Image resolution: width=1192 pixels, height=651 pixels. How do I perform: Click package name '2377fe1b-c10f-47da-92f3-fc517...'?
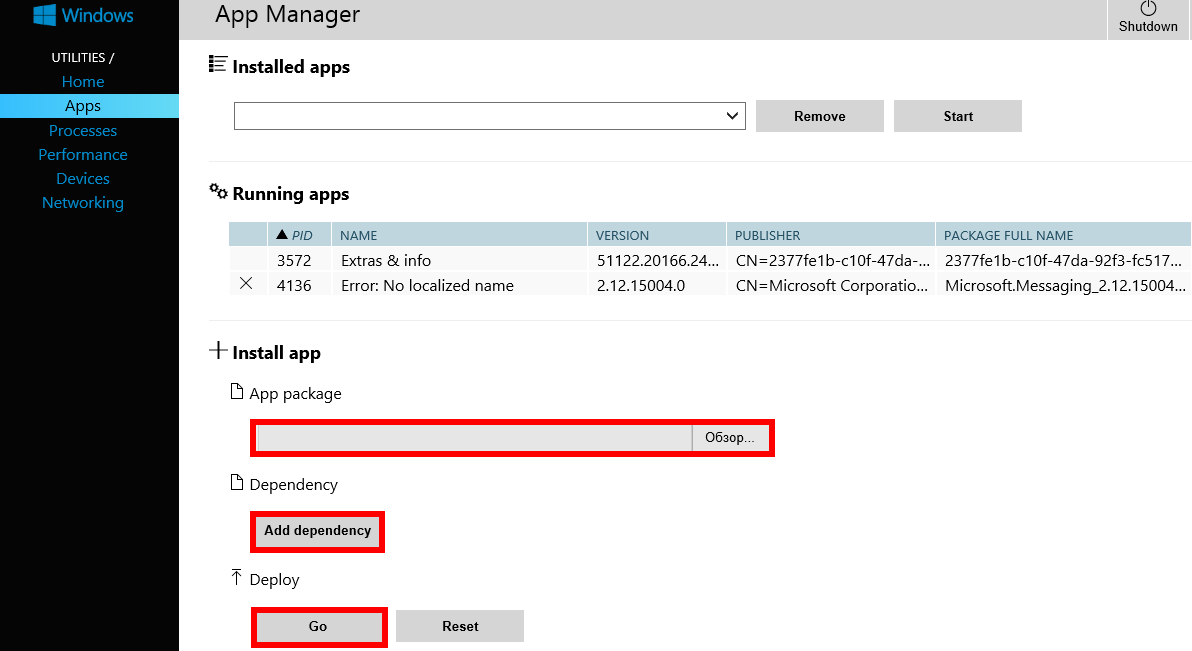(x=1064, y=261)
